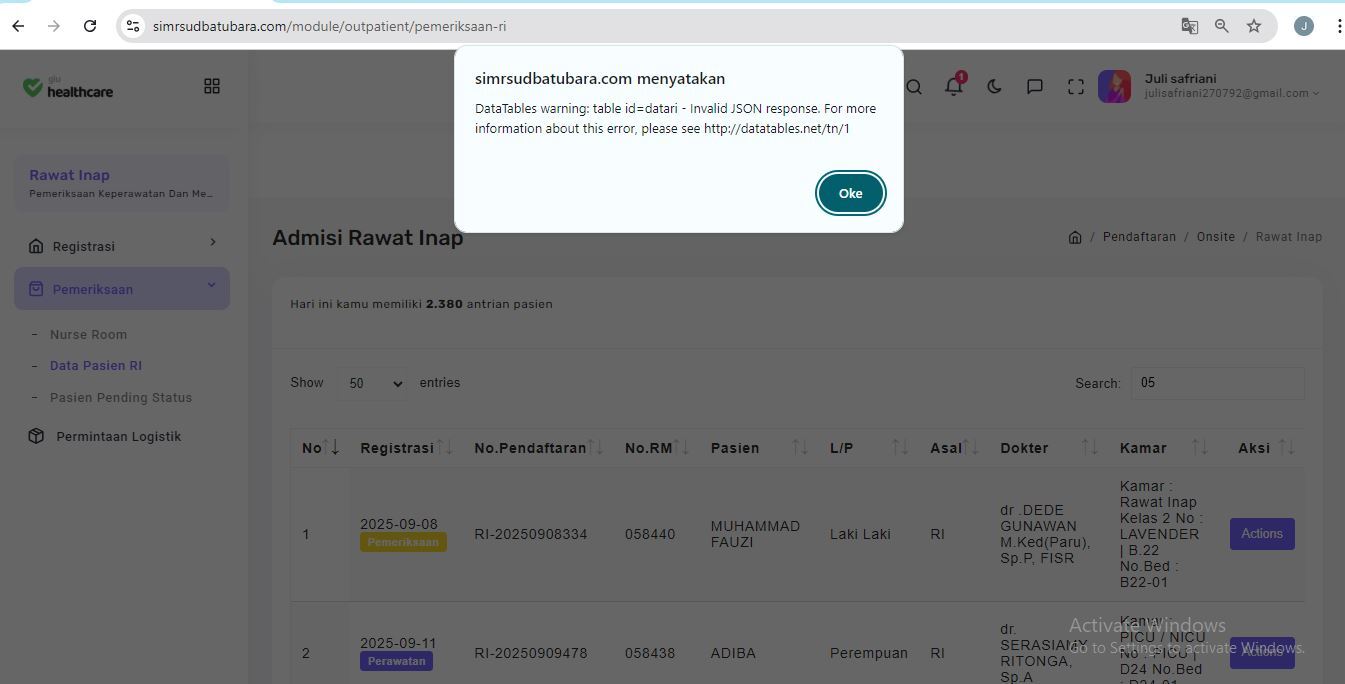
Task: Open notifications bell icon
Action: 954,86
